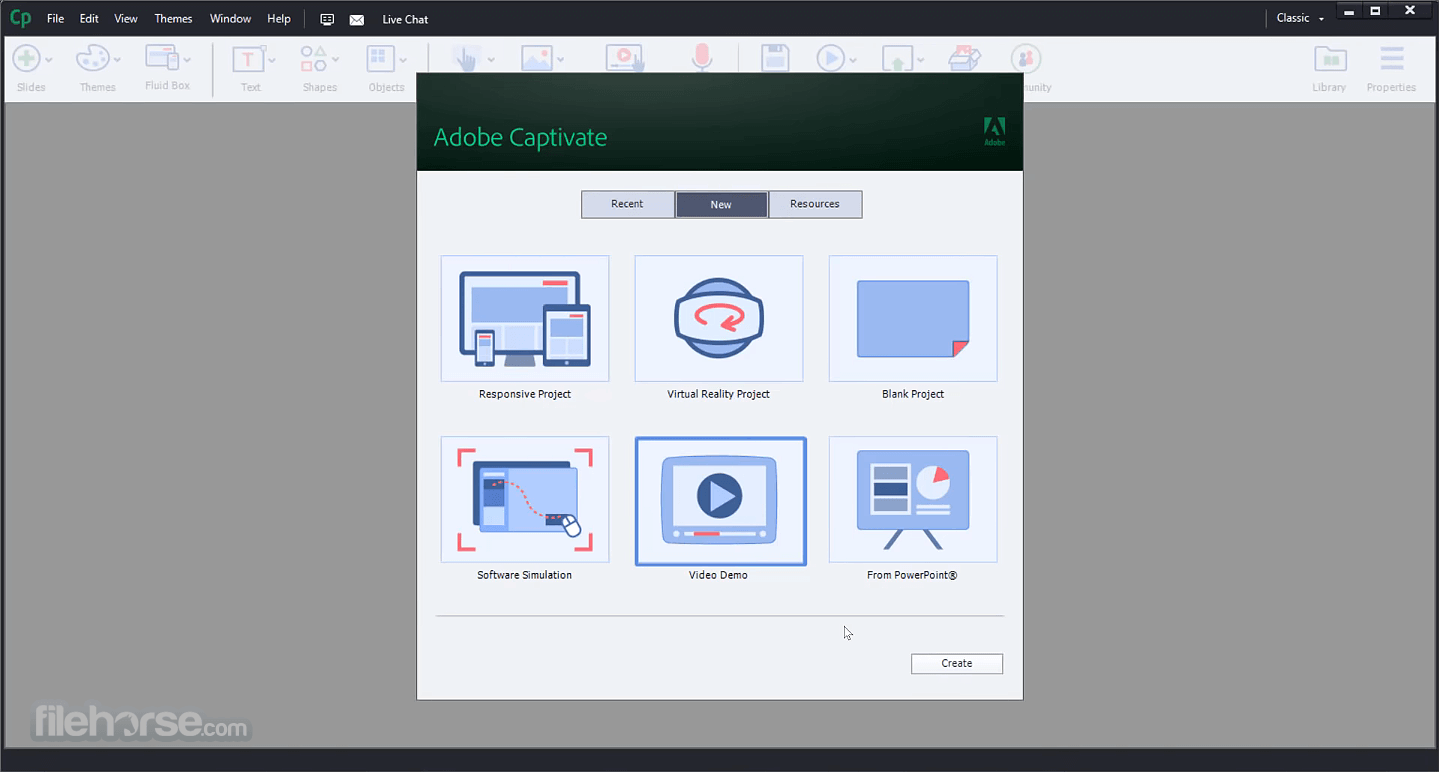Click the Slides toolbar icon
The width and height of the screenshot is (1439, 772).
[27, 59]
